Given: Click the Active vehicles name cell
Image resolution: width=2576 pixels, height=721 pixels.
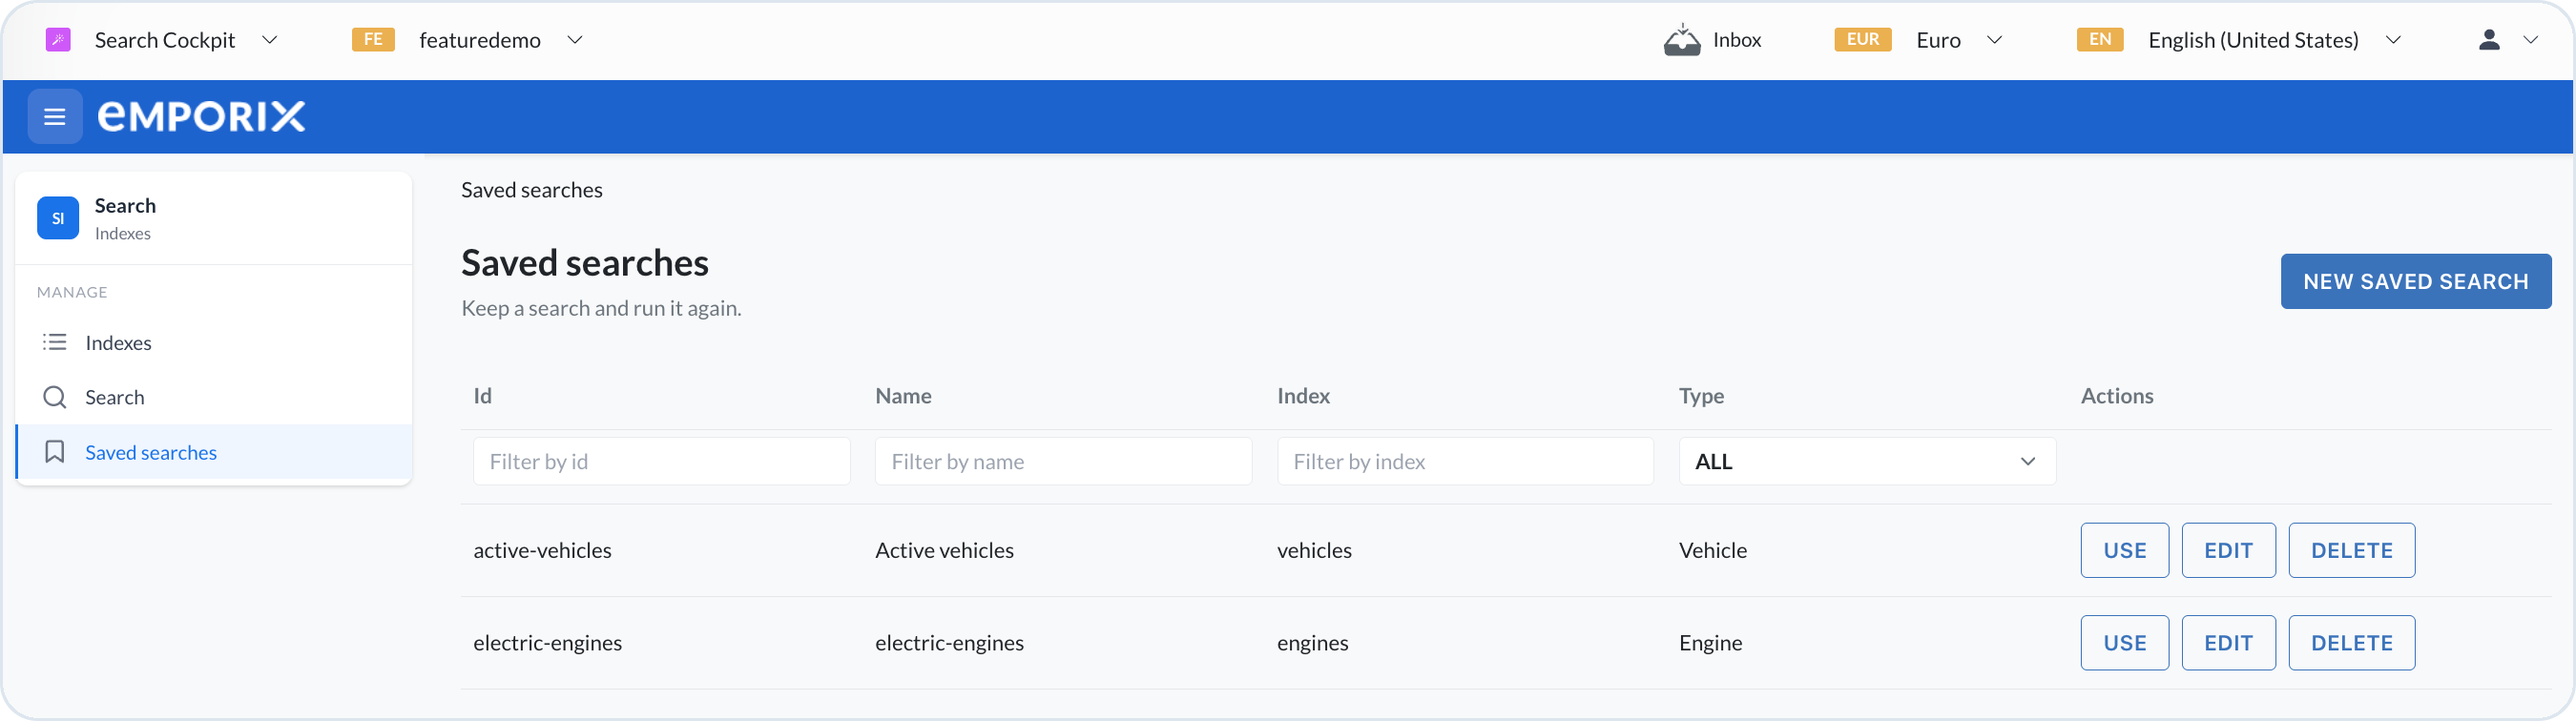Looking at the screenshot, I should [x=945, y=551].
